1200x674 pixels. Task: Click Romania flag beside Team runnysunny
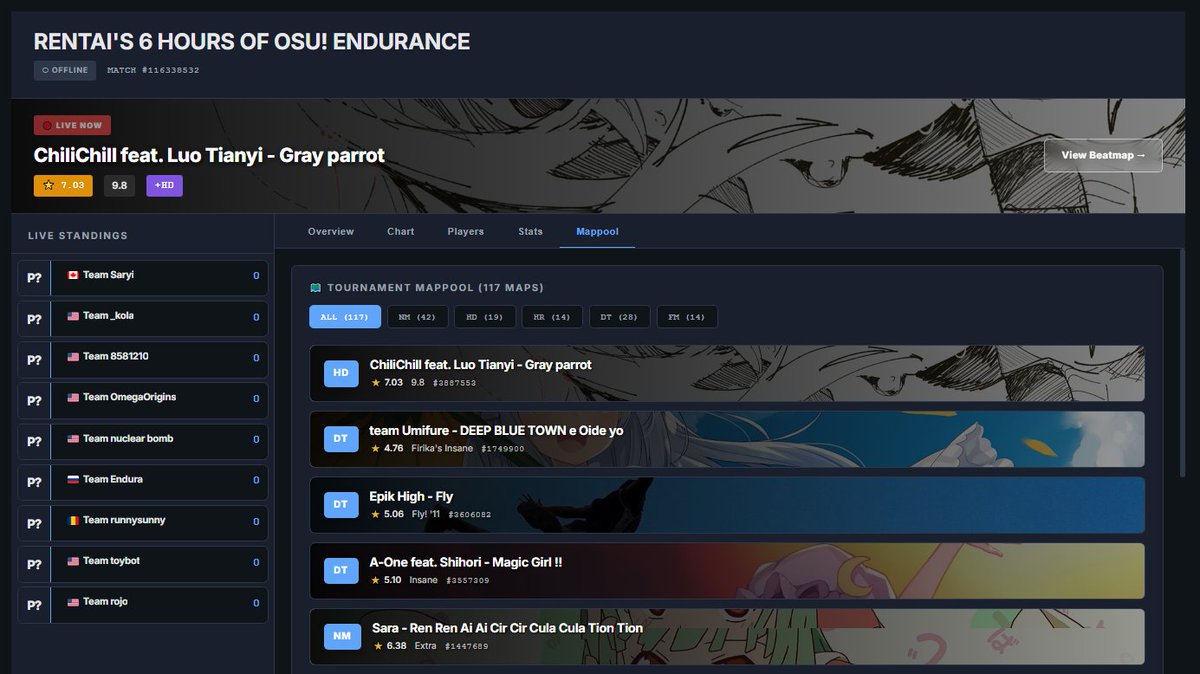point(73,520)
